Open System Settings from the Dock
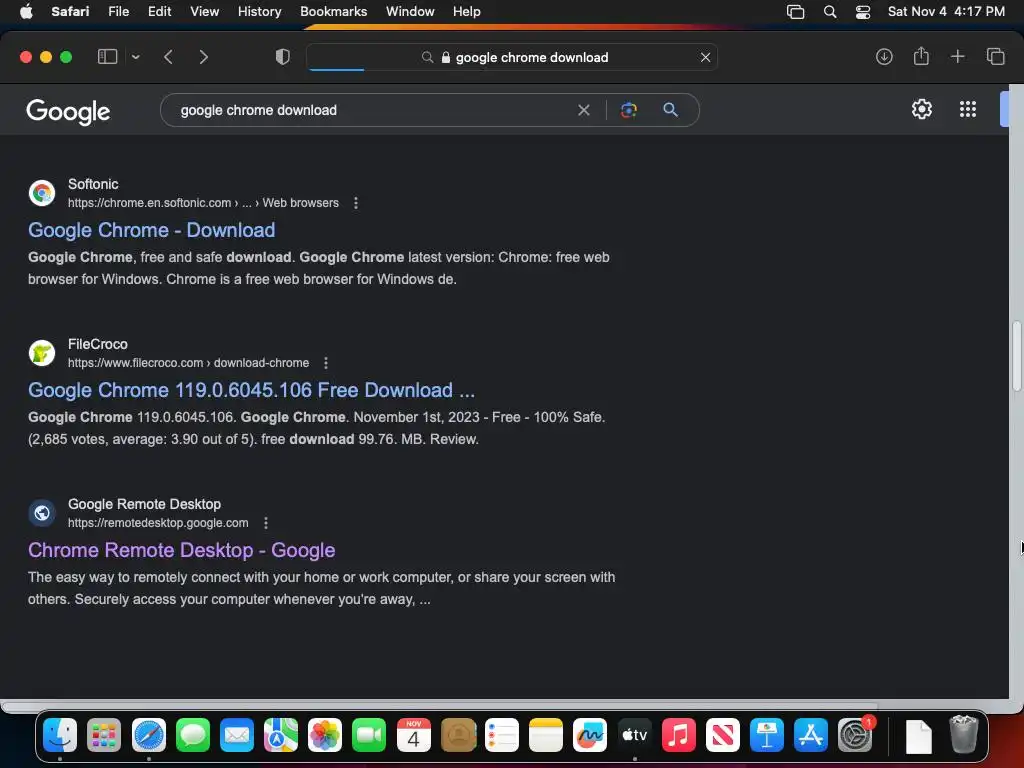The width and height of the screenshot is (1024, 768). tap(855, 735)
